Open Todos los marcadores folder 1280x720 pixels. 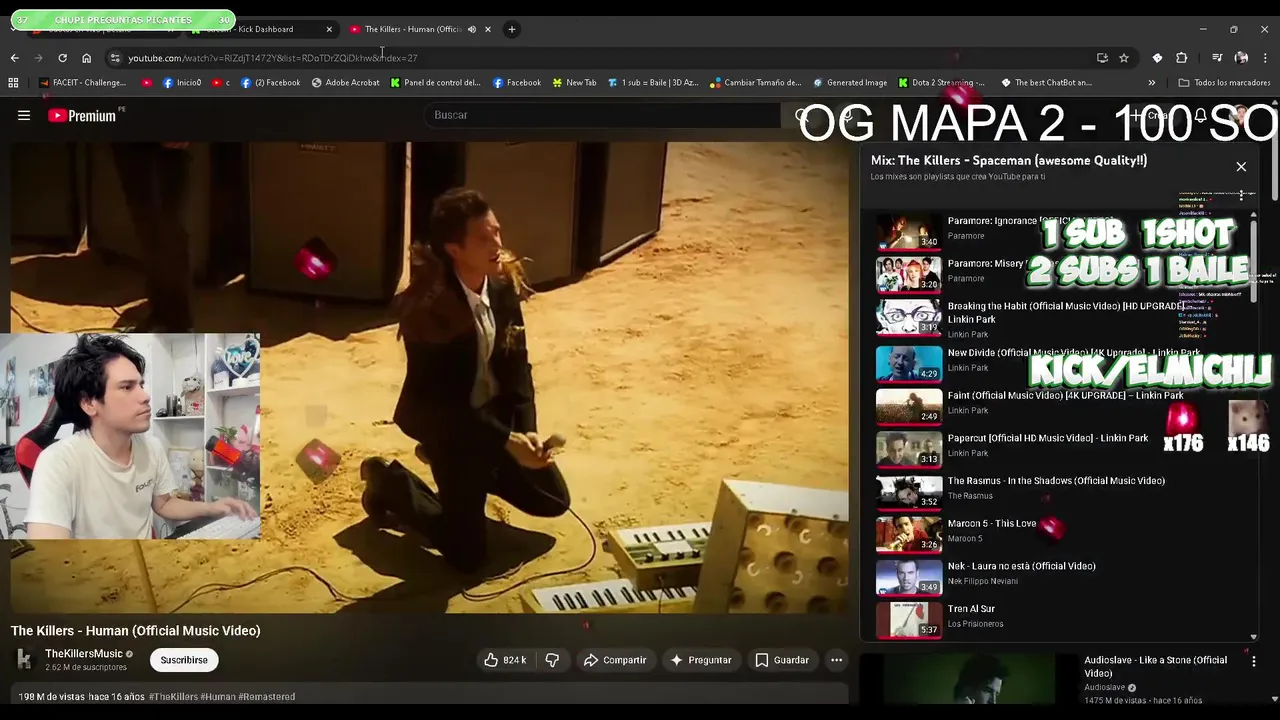1224,83
